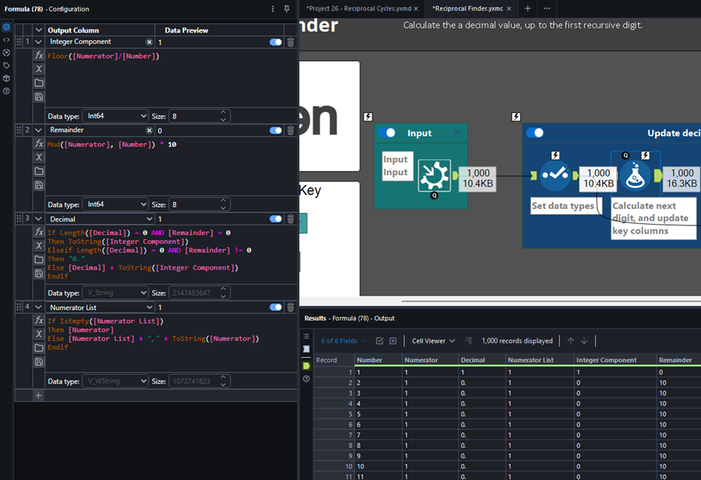Toggle the Integer Component expression off
This screenshot has height=480, width=701.
point(276,42)
